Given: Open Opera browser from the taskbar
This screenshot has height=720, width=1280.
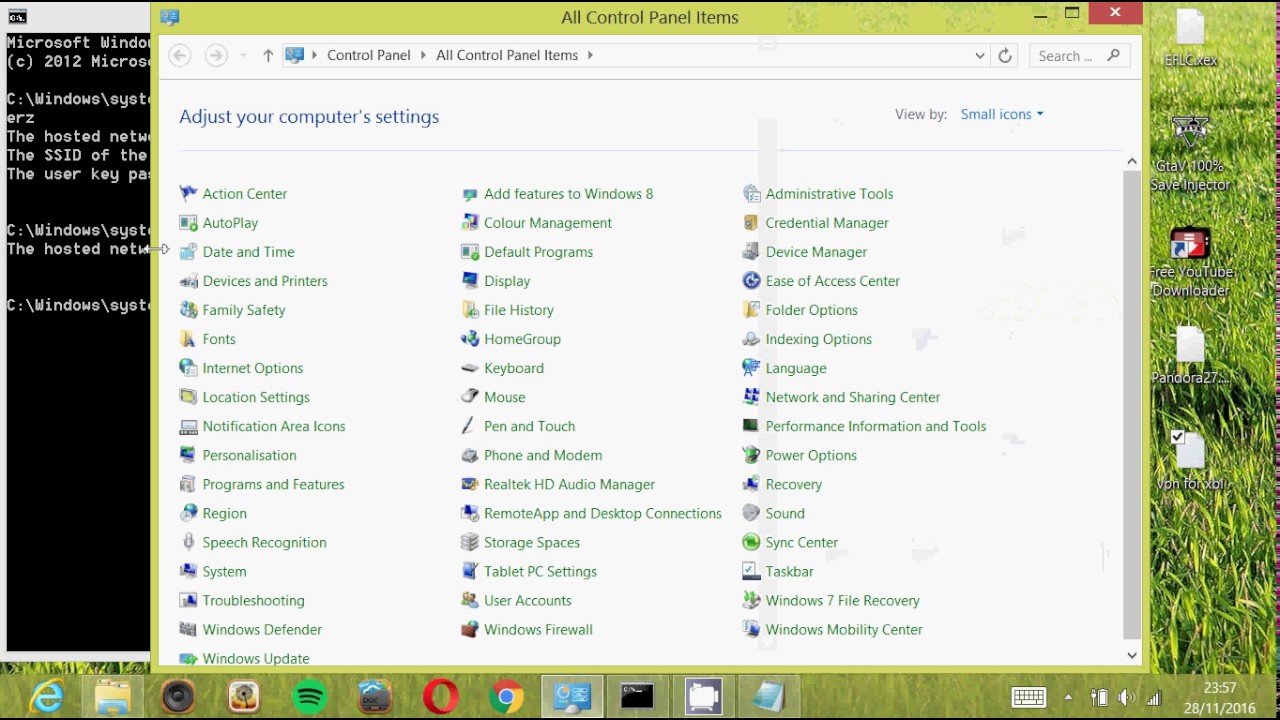Looking at the screenshot, I should pyautogui.click(x=441, y=696).
